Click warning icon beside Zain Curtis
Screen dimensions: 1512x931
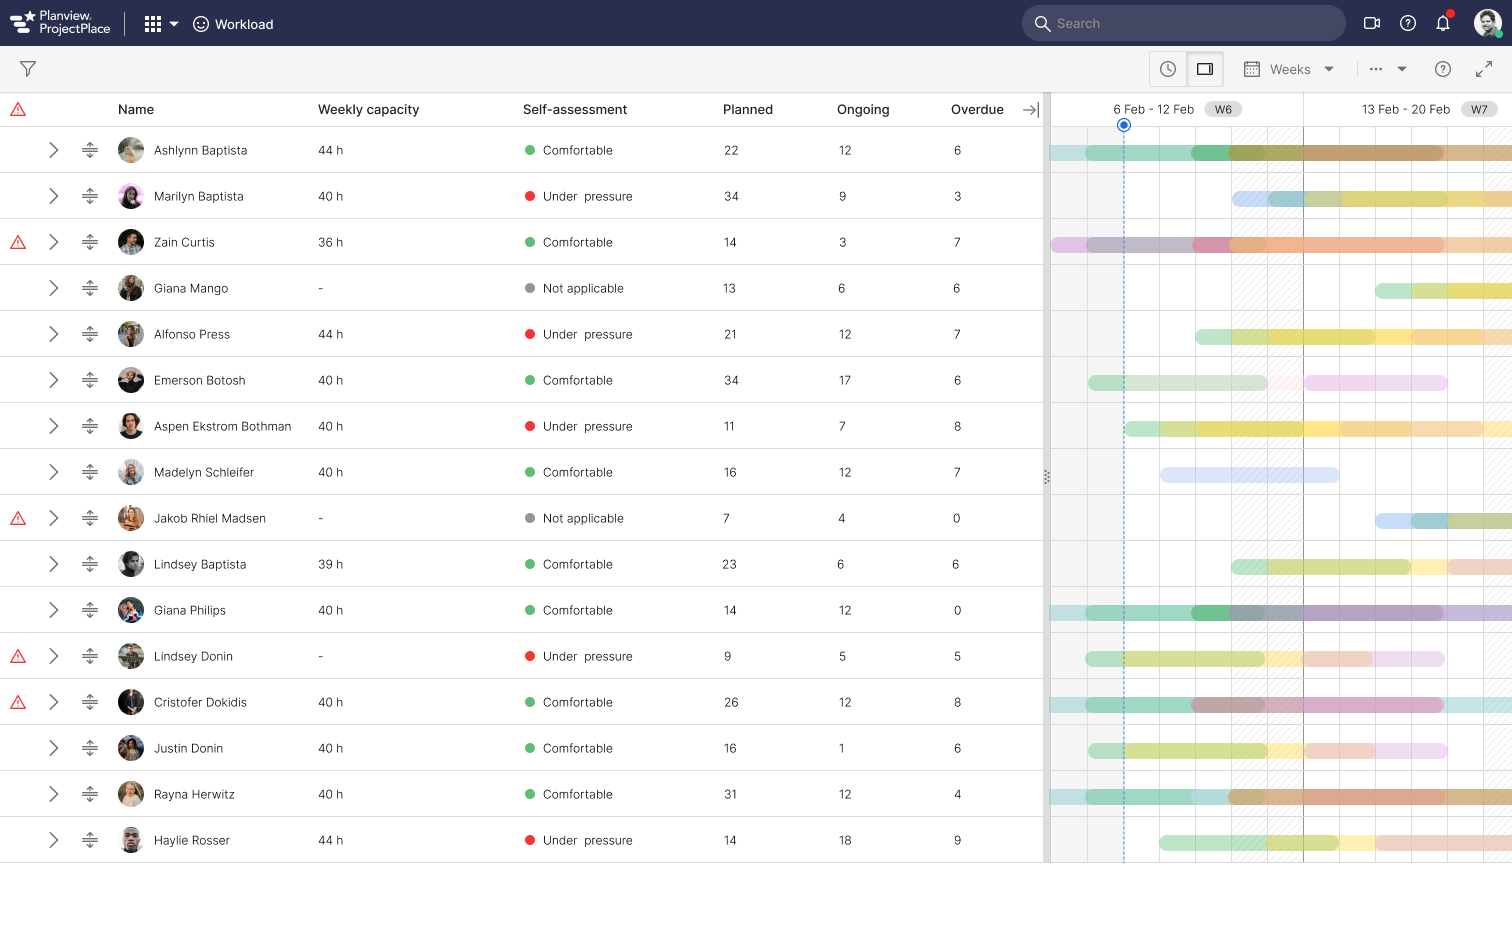point(18,242)
